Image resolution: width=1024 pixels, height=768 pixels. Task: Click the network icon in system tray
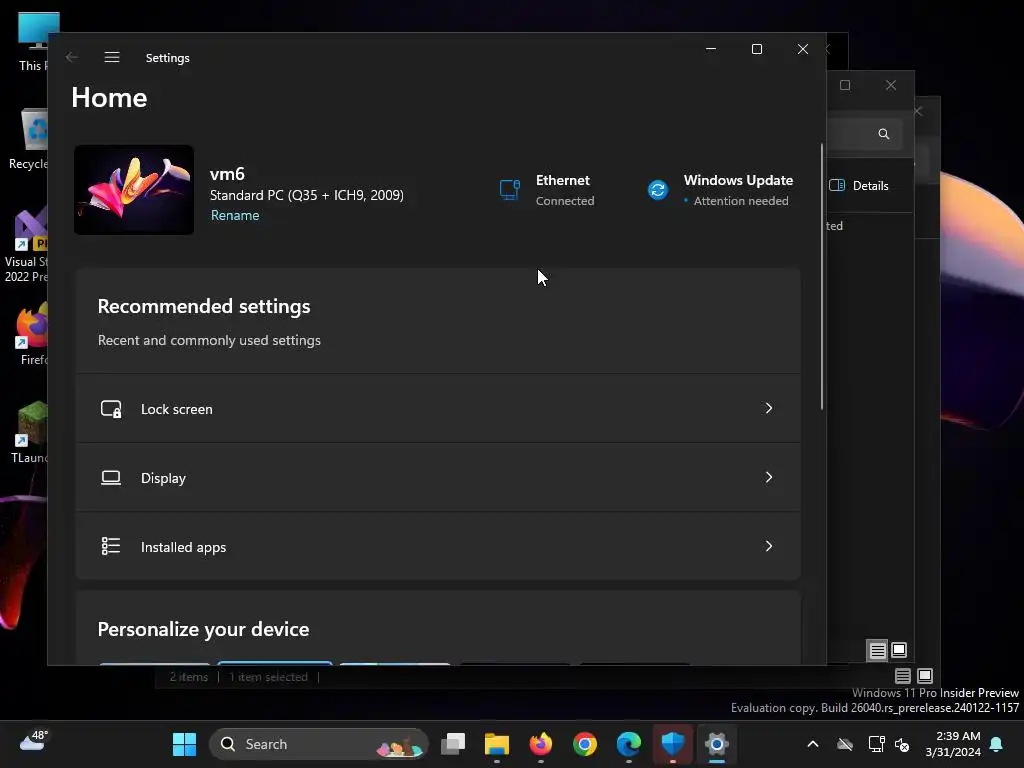click(x=876, y=744)
